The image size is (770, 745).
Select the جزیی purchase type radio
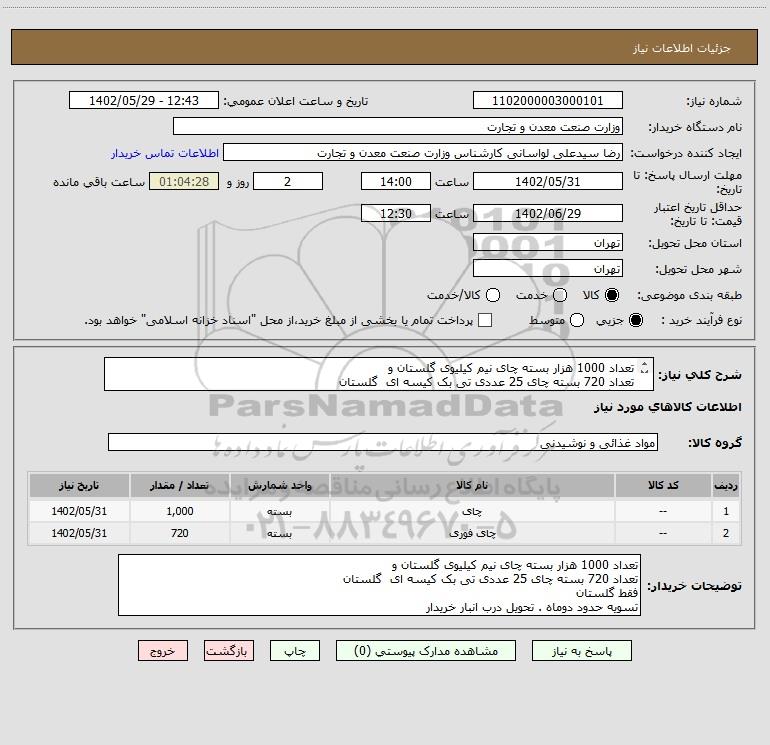[636, 320]
